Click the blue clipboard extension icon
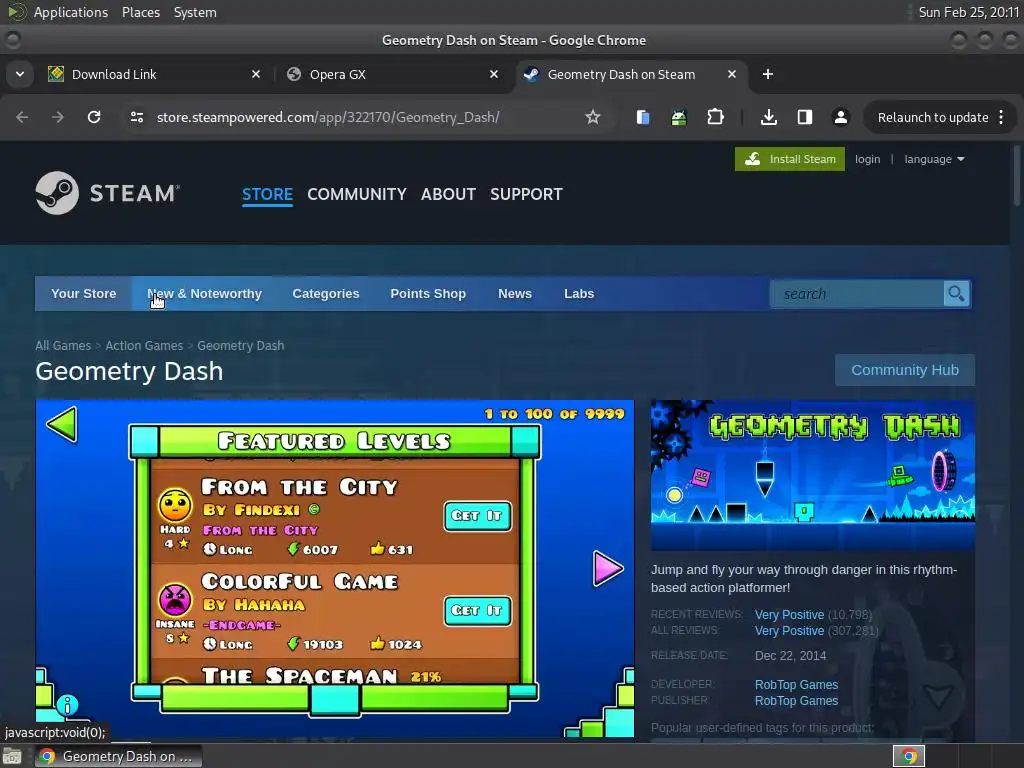 643,117
